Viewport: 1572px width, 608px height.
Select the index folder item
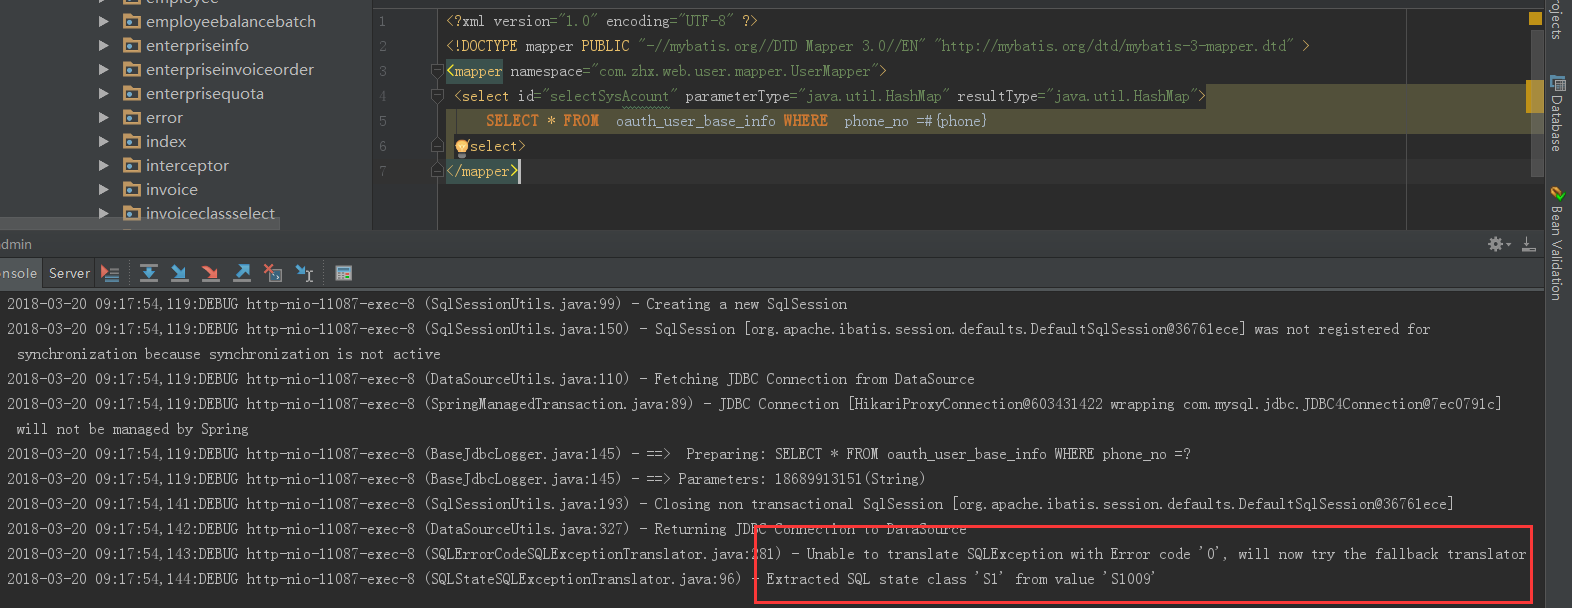point(166,141)
